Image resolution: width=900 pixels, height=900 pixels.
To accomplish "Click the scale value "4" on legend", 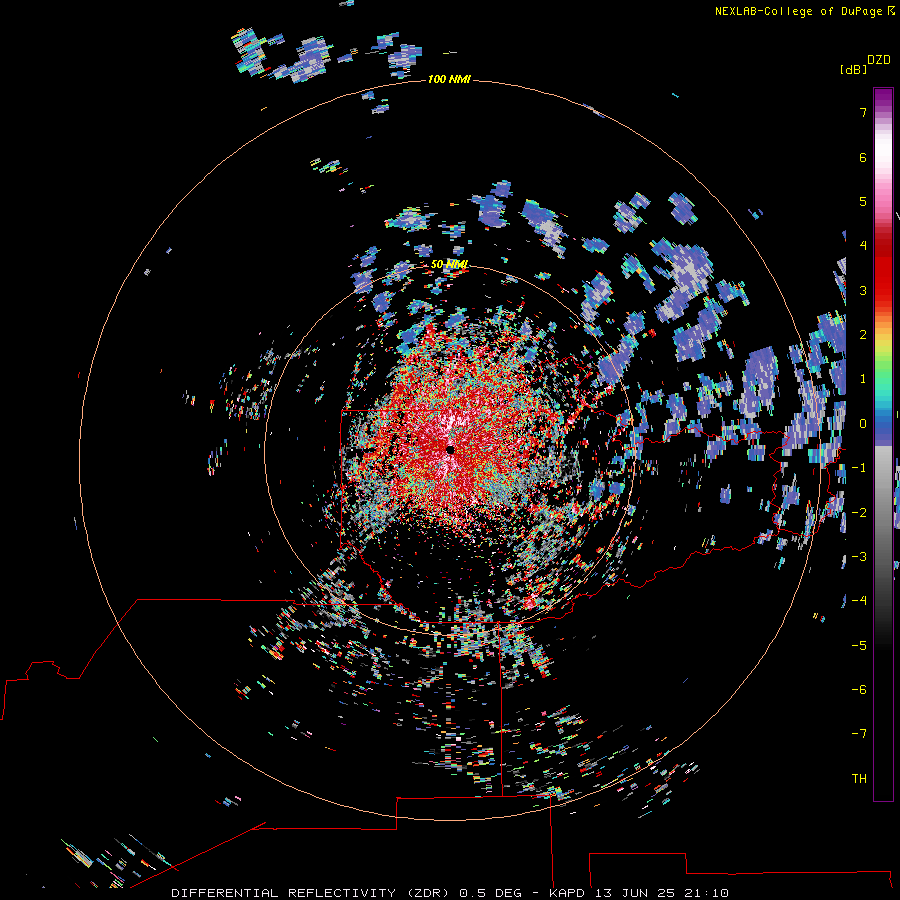I will [x=863, y=246].
